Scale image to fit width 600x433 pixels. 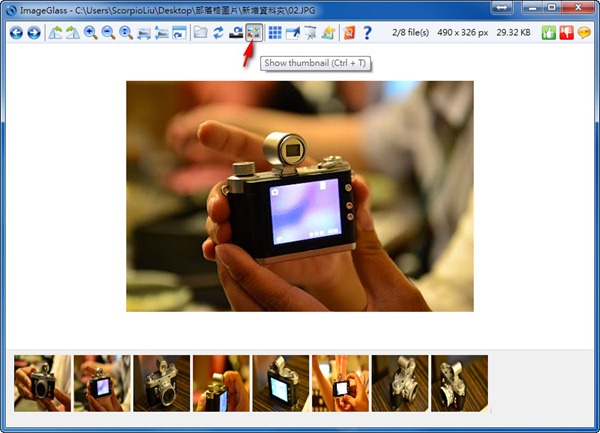tap(144, 33)
